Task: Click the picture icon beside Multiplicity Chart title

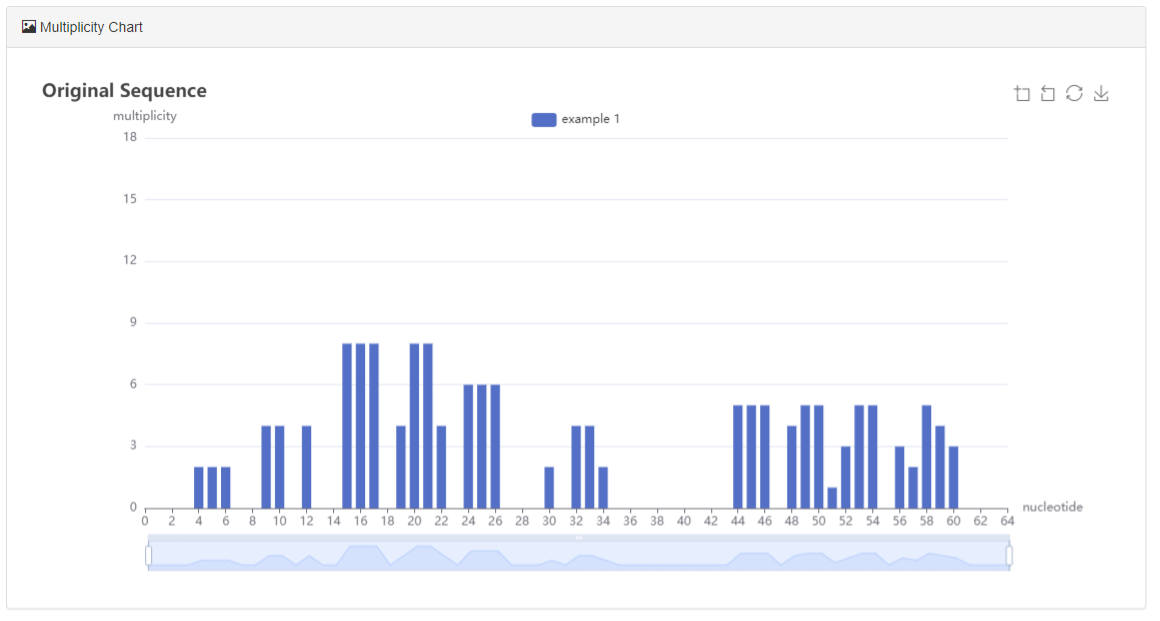Action: pyautogui.click(x=27, y=27)
